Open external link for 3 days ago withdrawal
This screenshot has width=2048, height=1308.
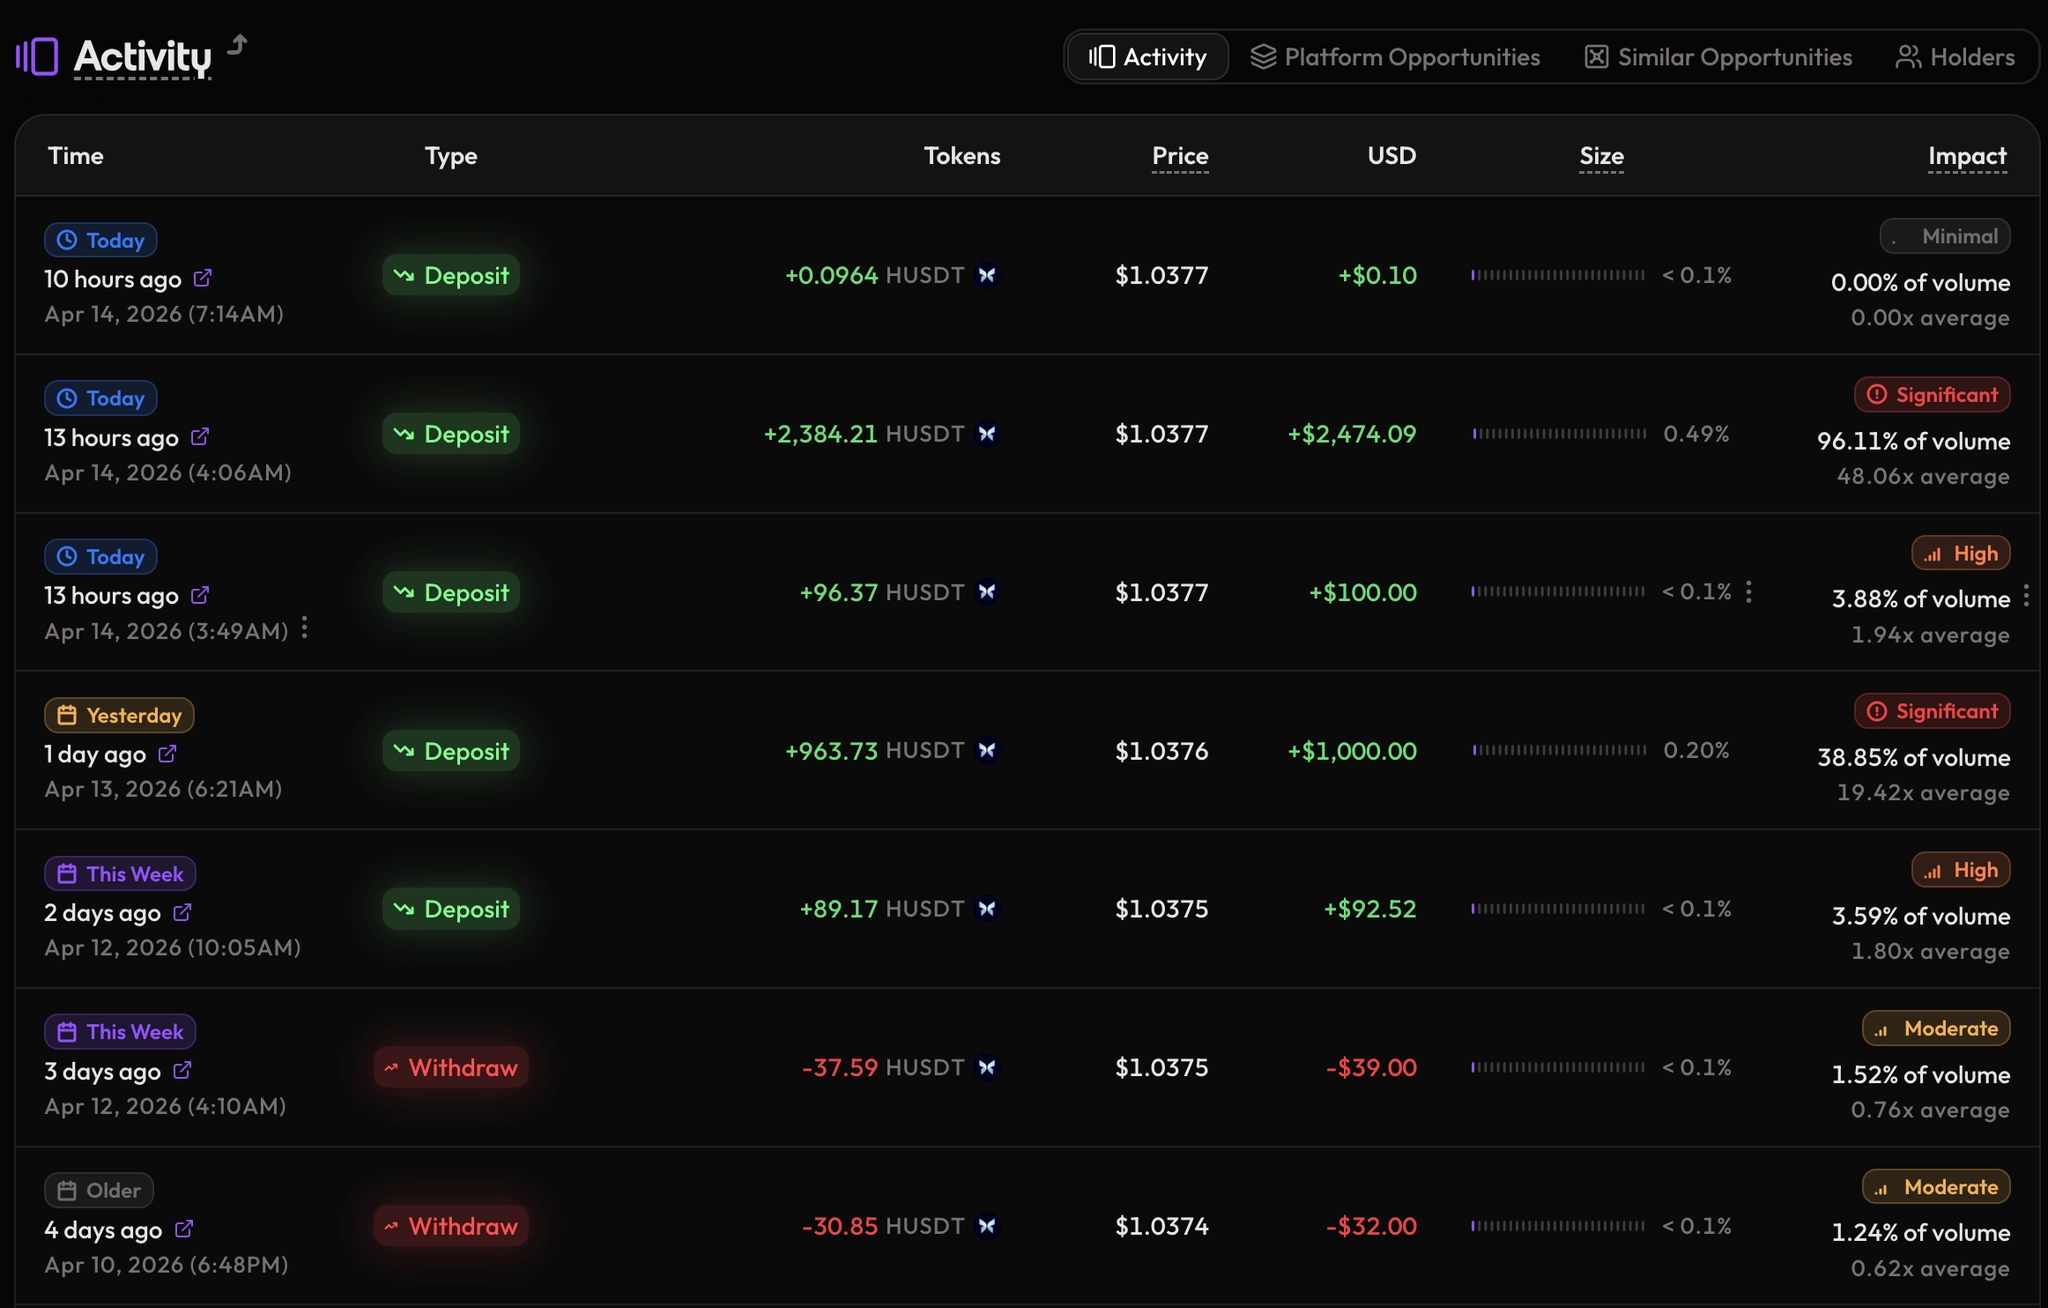(182, 1071)
